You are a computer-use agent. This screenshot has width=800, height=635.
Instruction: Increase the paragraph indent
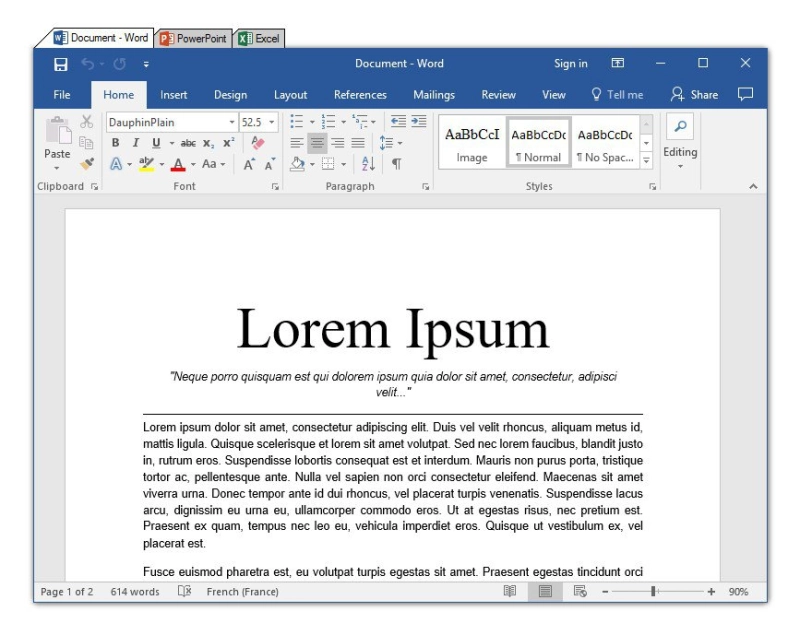(x=418, y=121)
